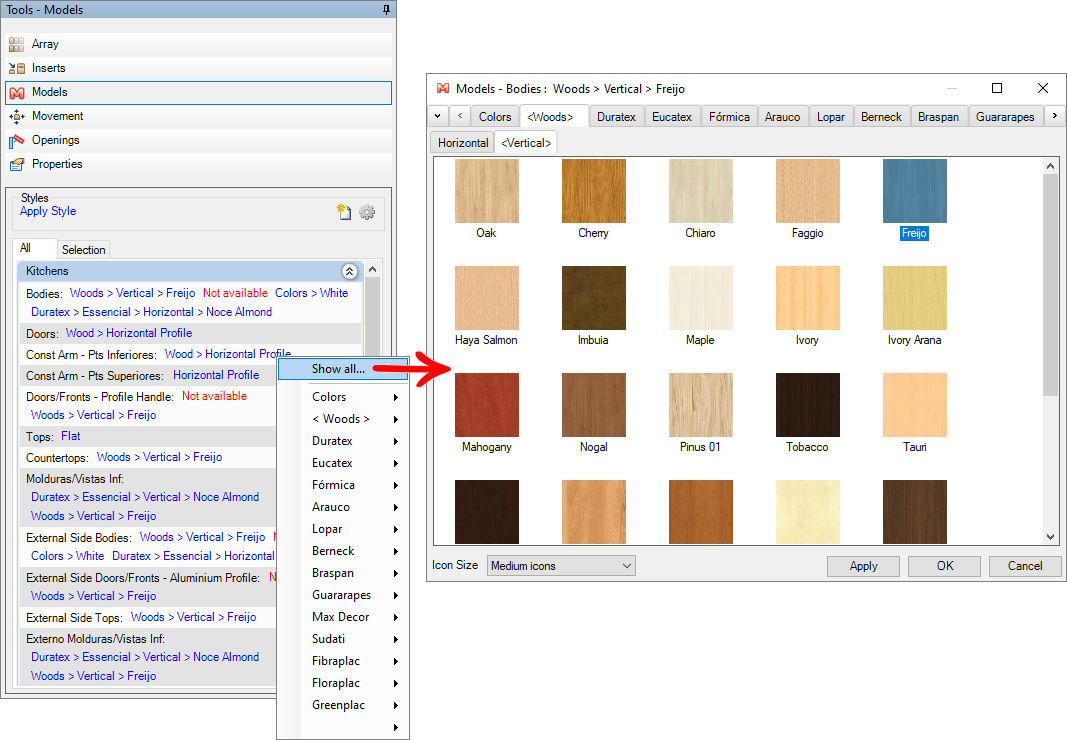Click Countertops Woods > Vertical > Freijo link
The height and width of the screenshot is (740, 1067).
coord(159,457)
